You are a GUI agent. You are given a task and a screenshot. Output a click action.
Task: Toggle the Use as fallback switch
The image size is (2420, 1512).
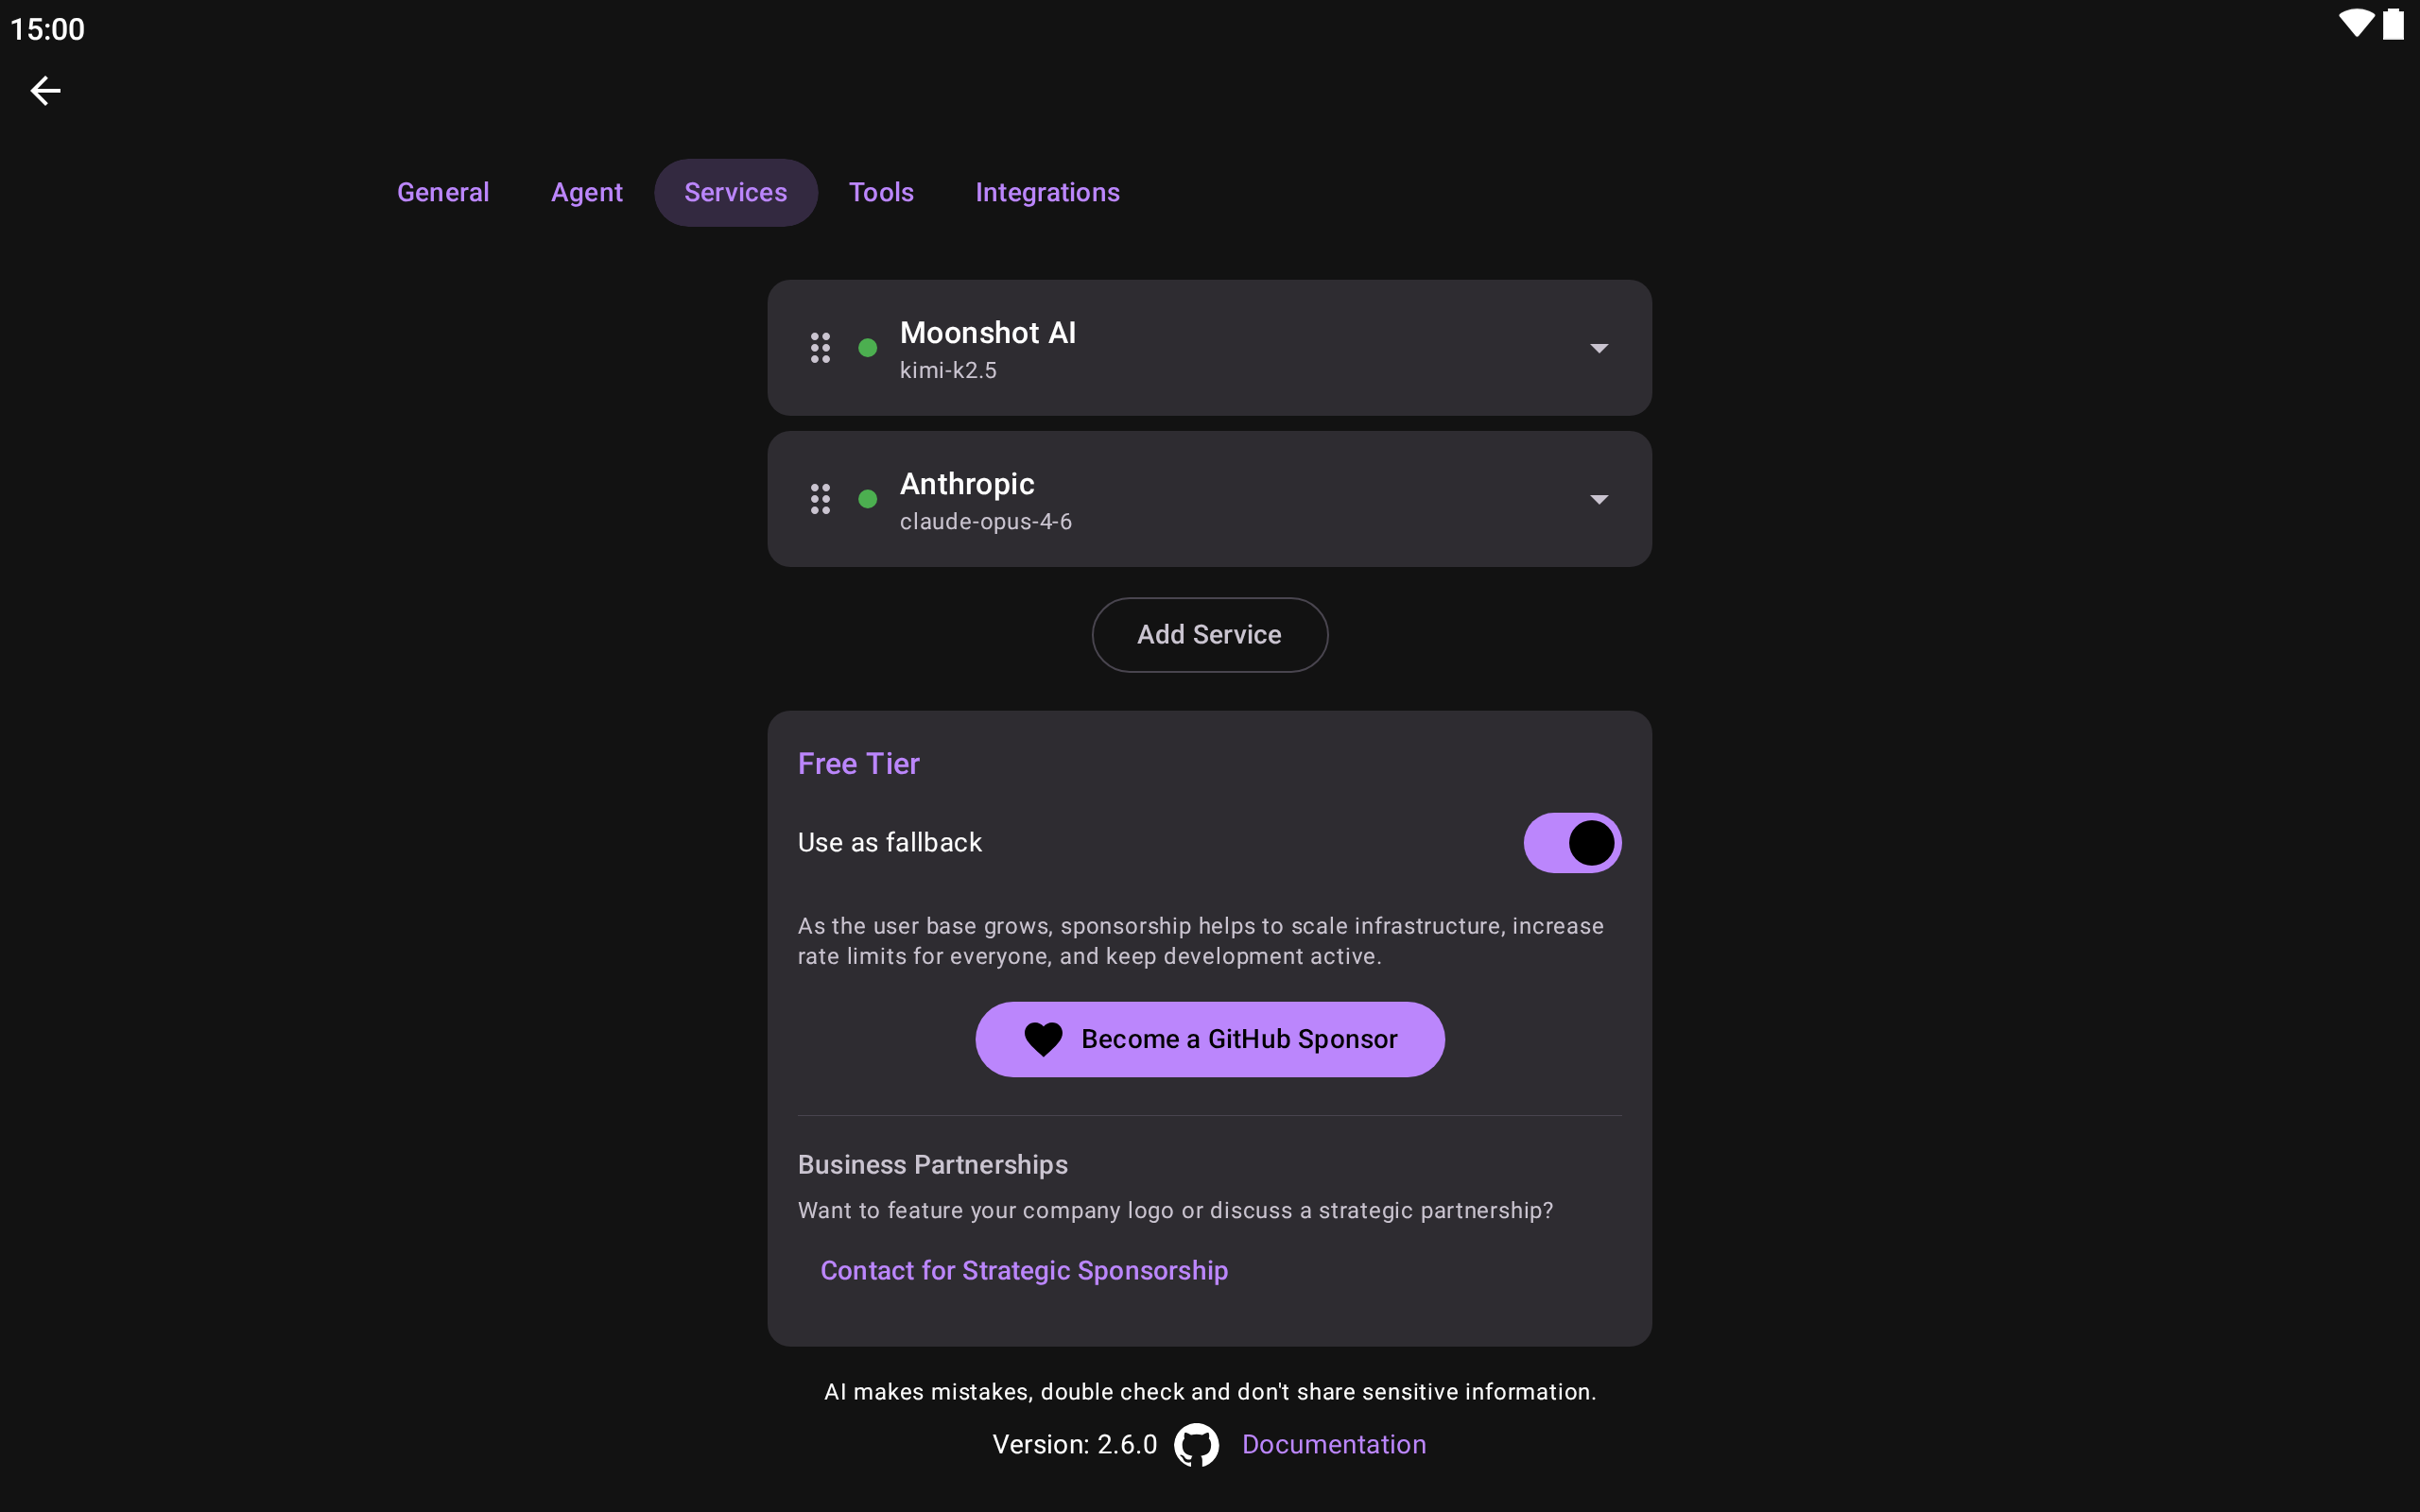click(x=1572, y=843)
